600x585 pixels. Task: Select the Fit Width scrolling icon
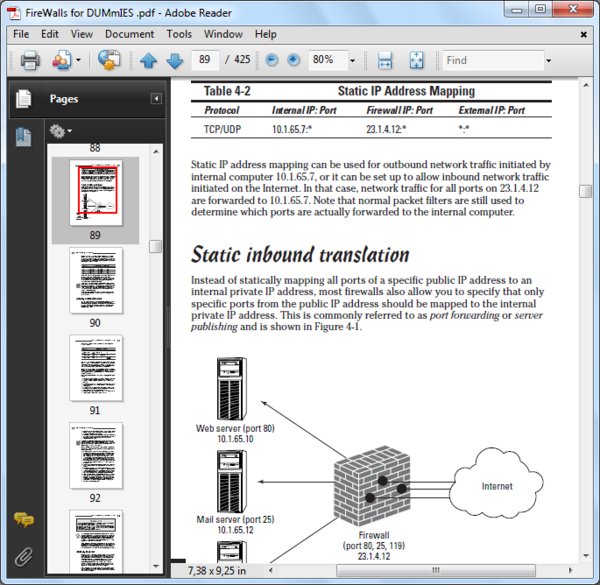pyautogui.click(x=385, y=60)
